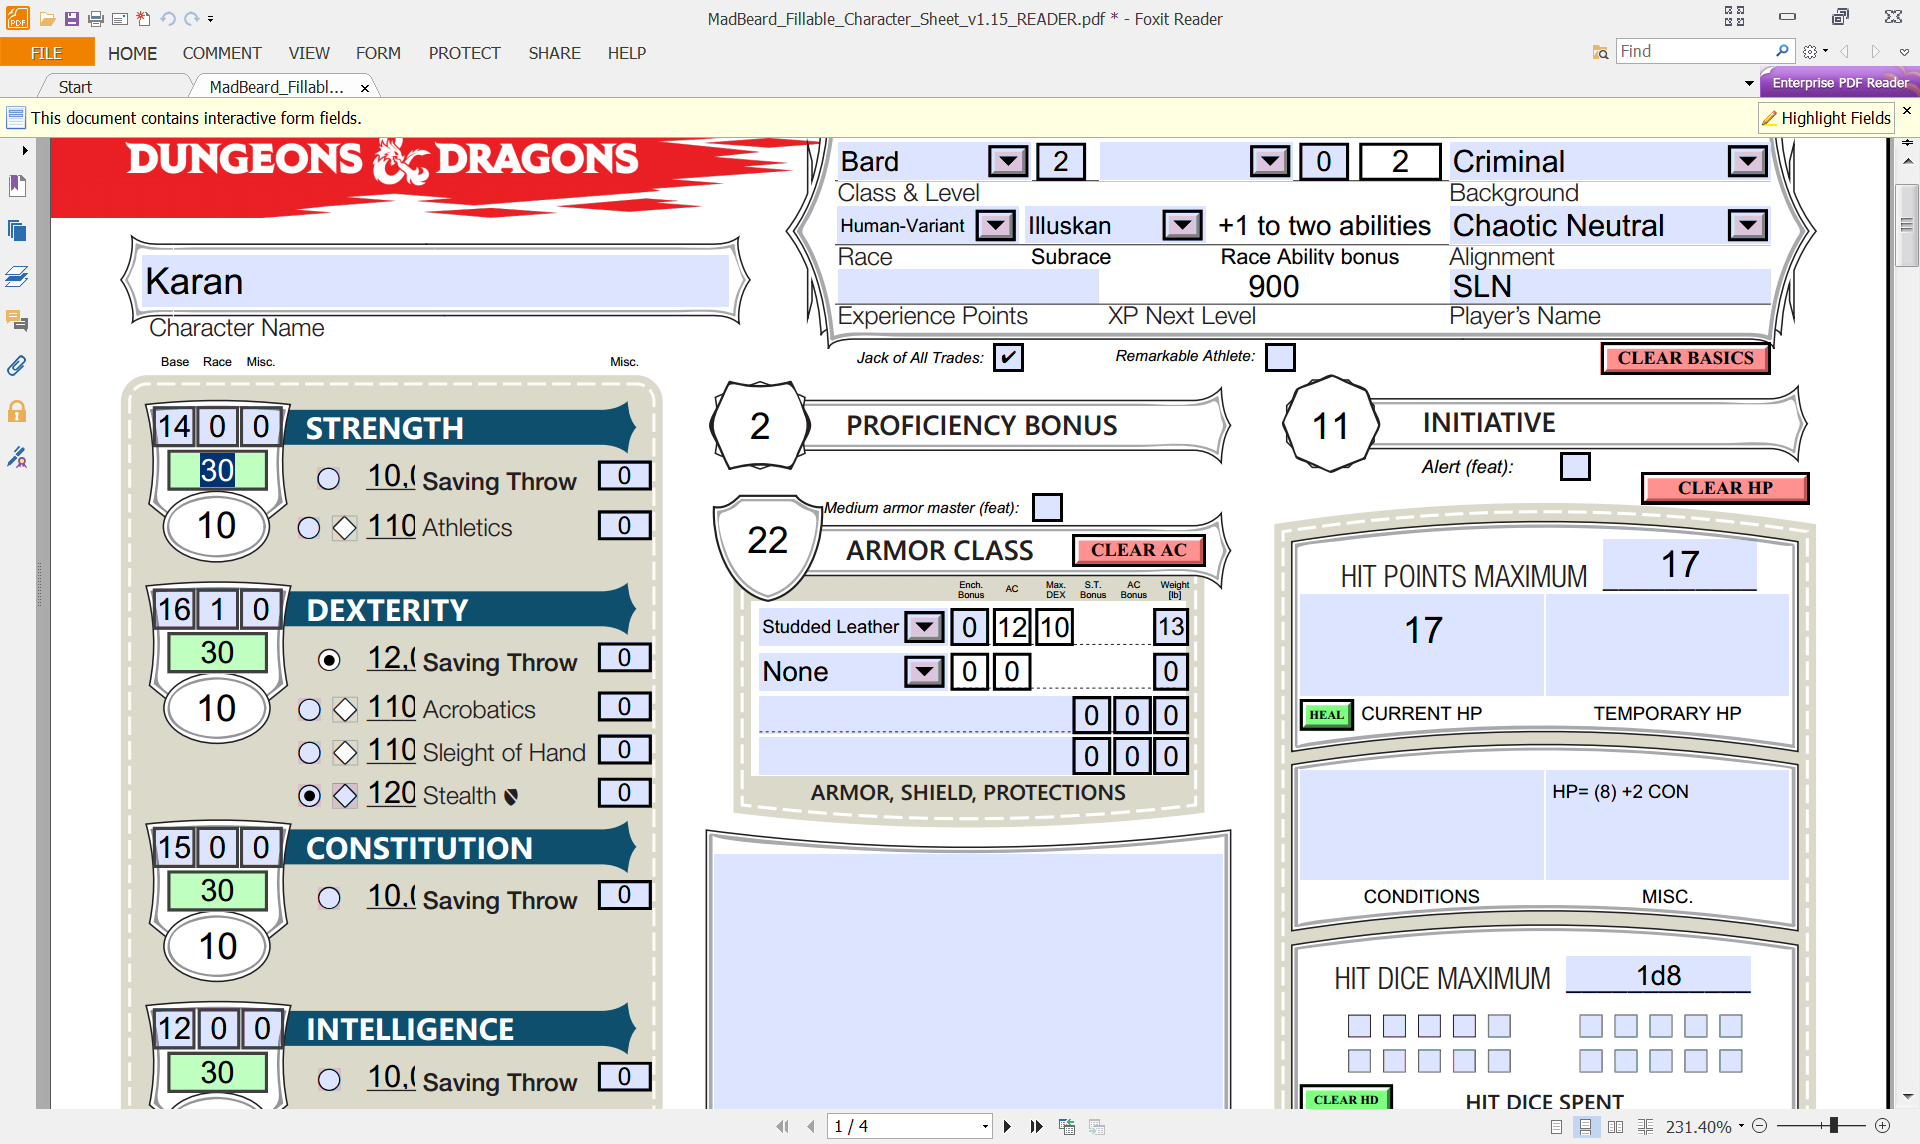Open the zoom percentage dropdown arrow
This screenshot has width=1920, height=1144.
[1741, 1126]
